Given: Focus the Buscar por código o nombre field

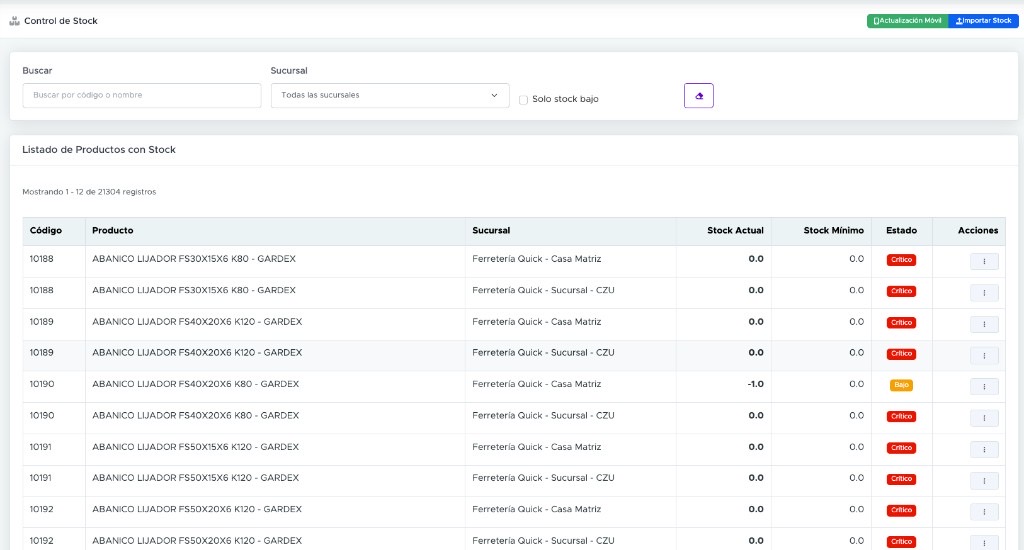Looking at the screenshot, I should [142, 95].
